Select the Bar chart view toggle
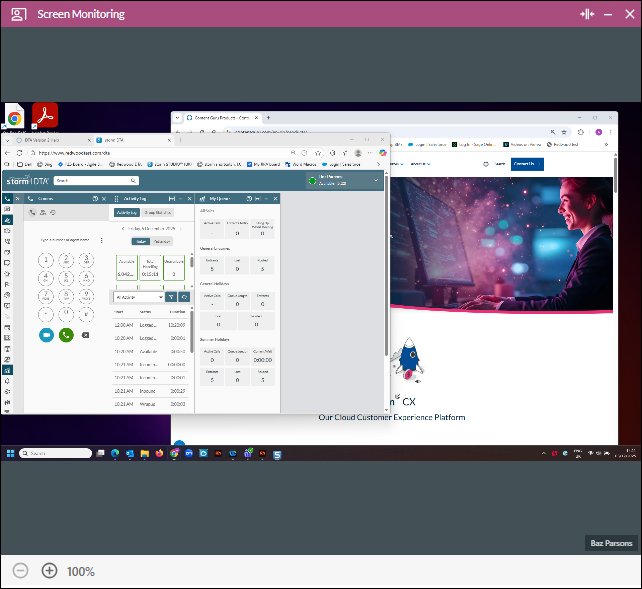The image size is (642, 589). tap(162, 241)
